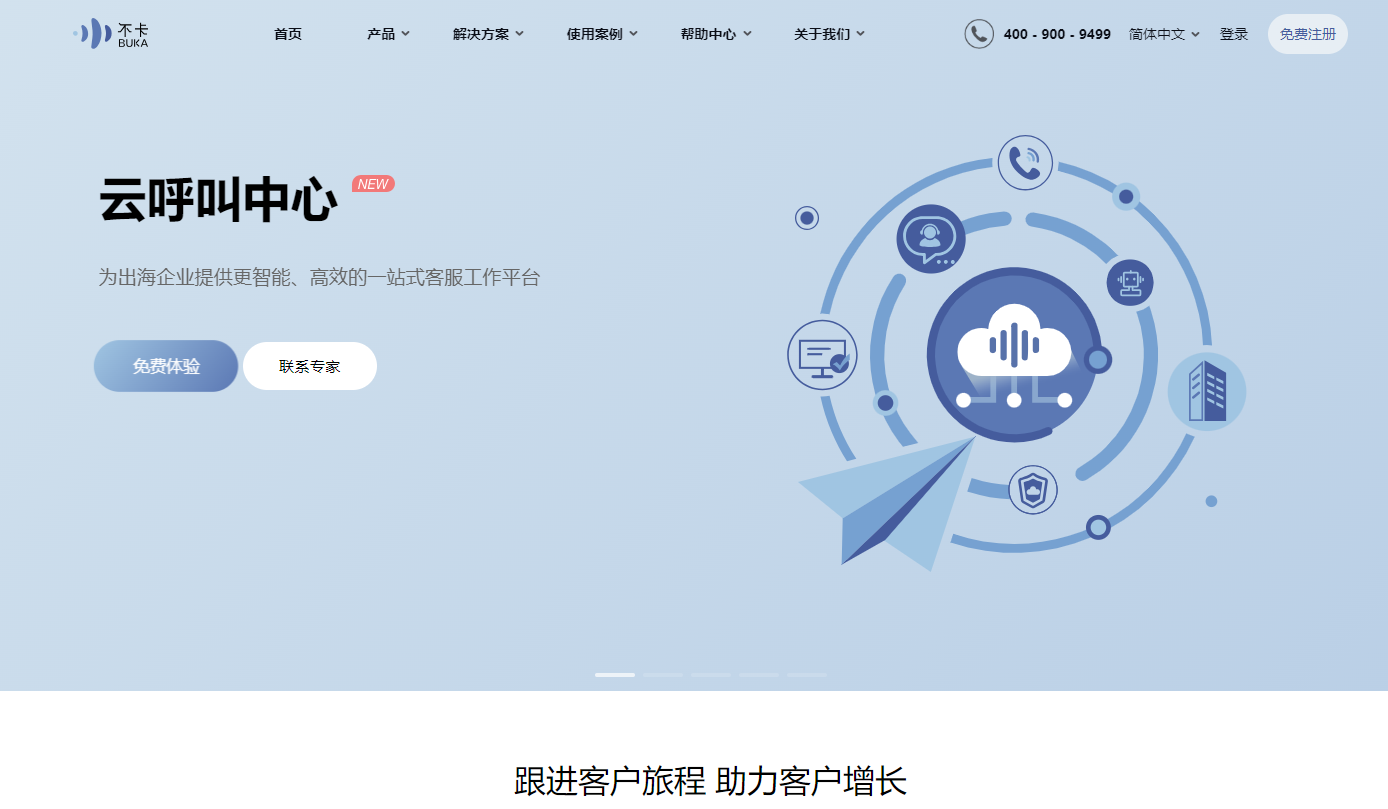Expand the 产品 dropdown menu
The image size is (1388, 809).
[x=388, y=34]
